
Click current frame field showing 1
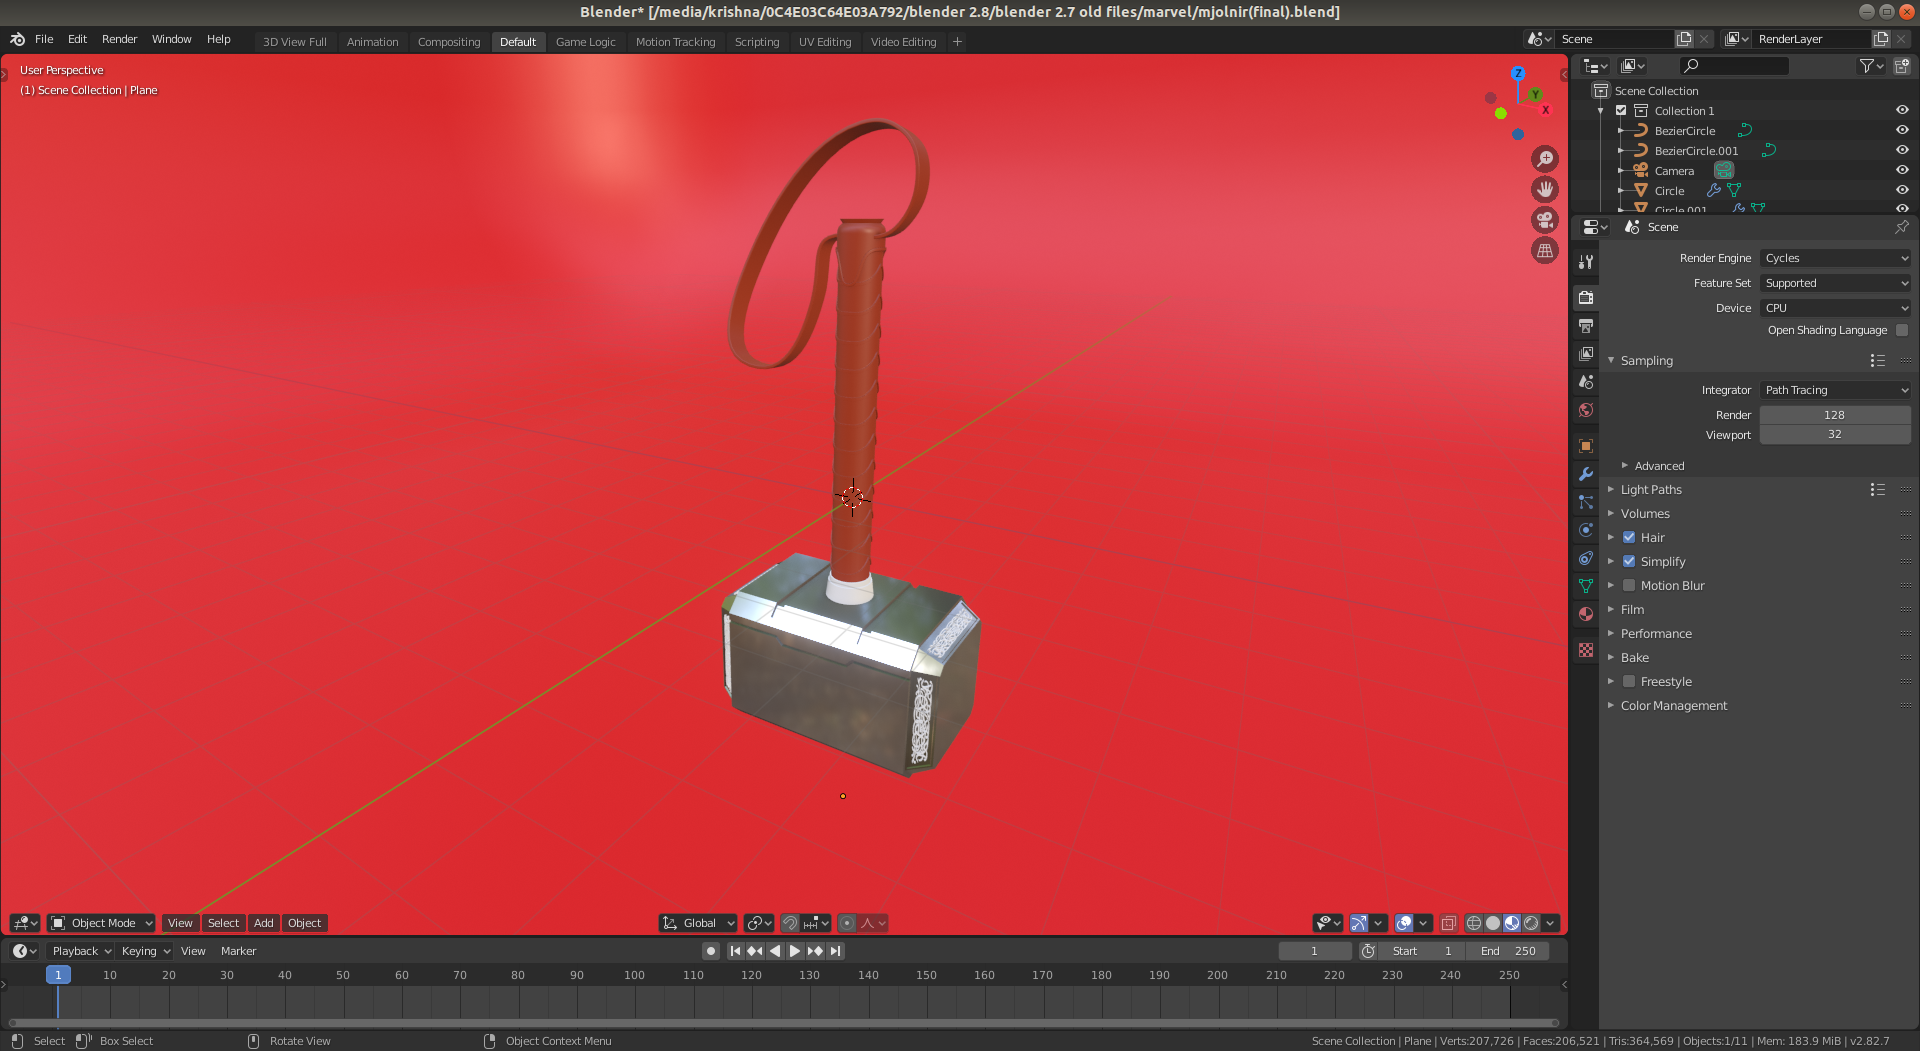click(1315, 951)
